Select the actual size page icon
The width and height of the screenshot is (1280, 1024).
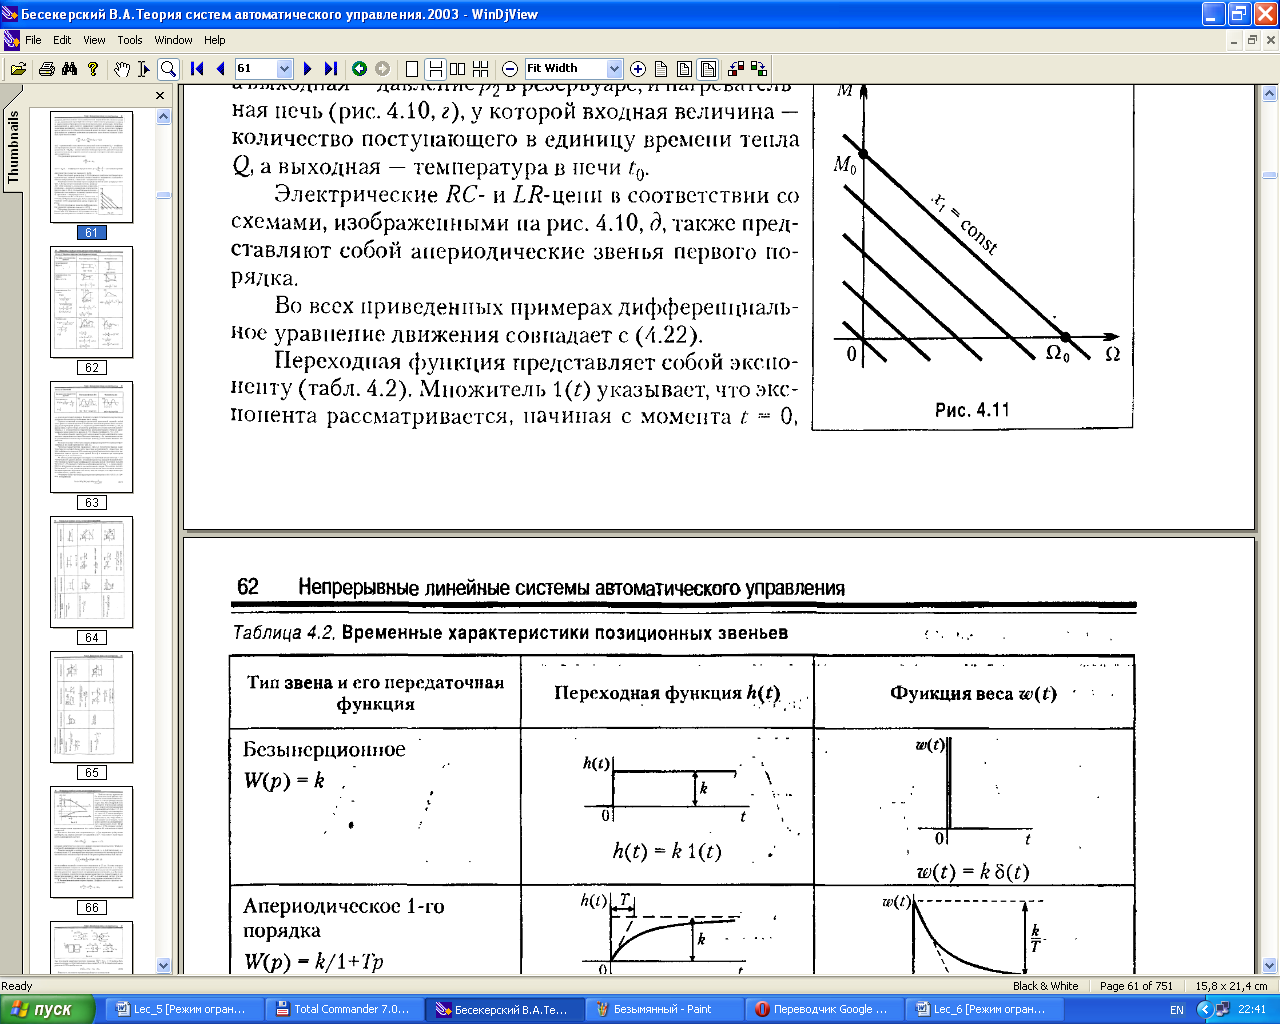661,69
